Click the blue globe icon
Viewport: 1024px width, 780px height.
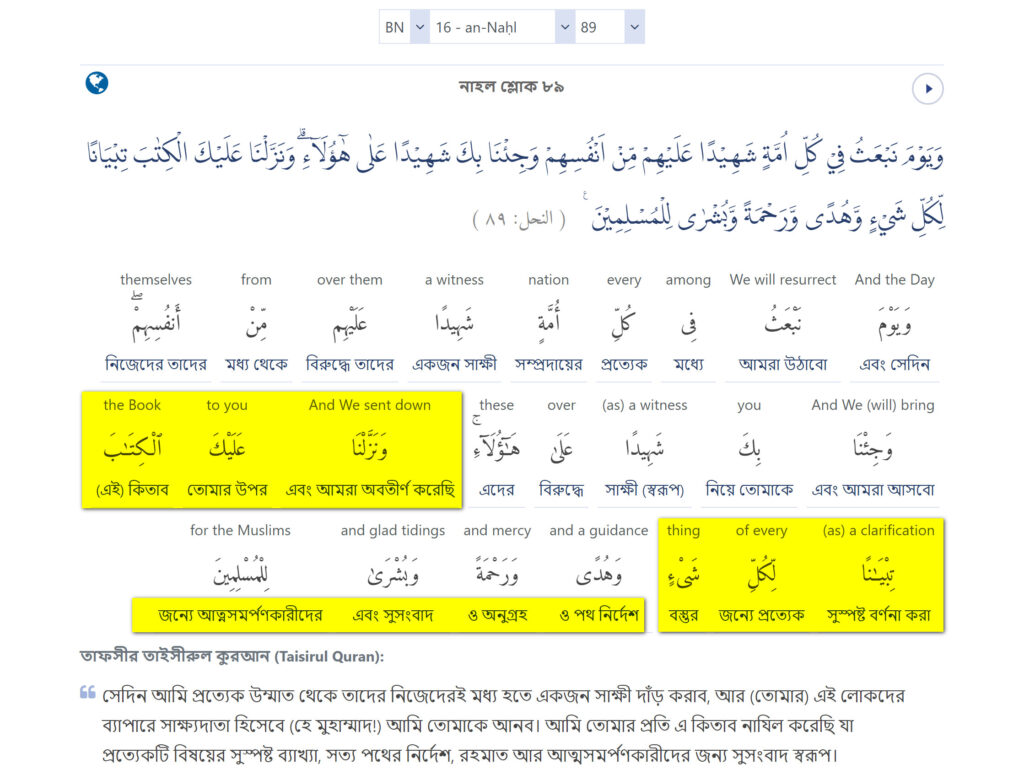tap(97, 83)
